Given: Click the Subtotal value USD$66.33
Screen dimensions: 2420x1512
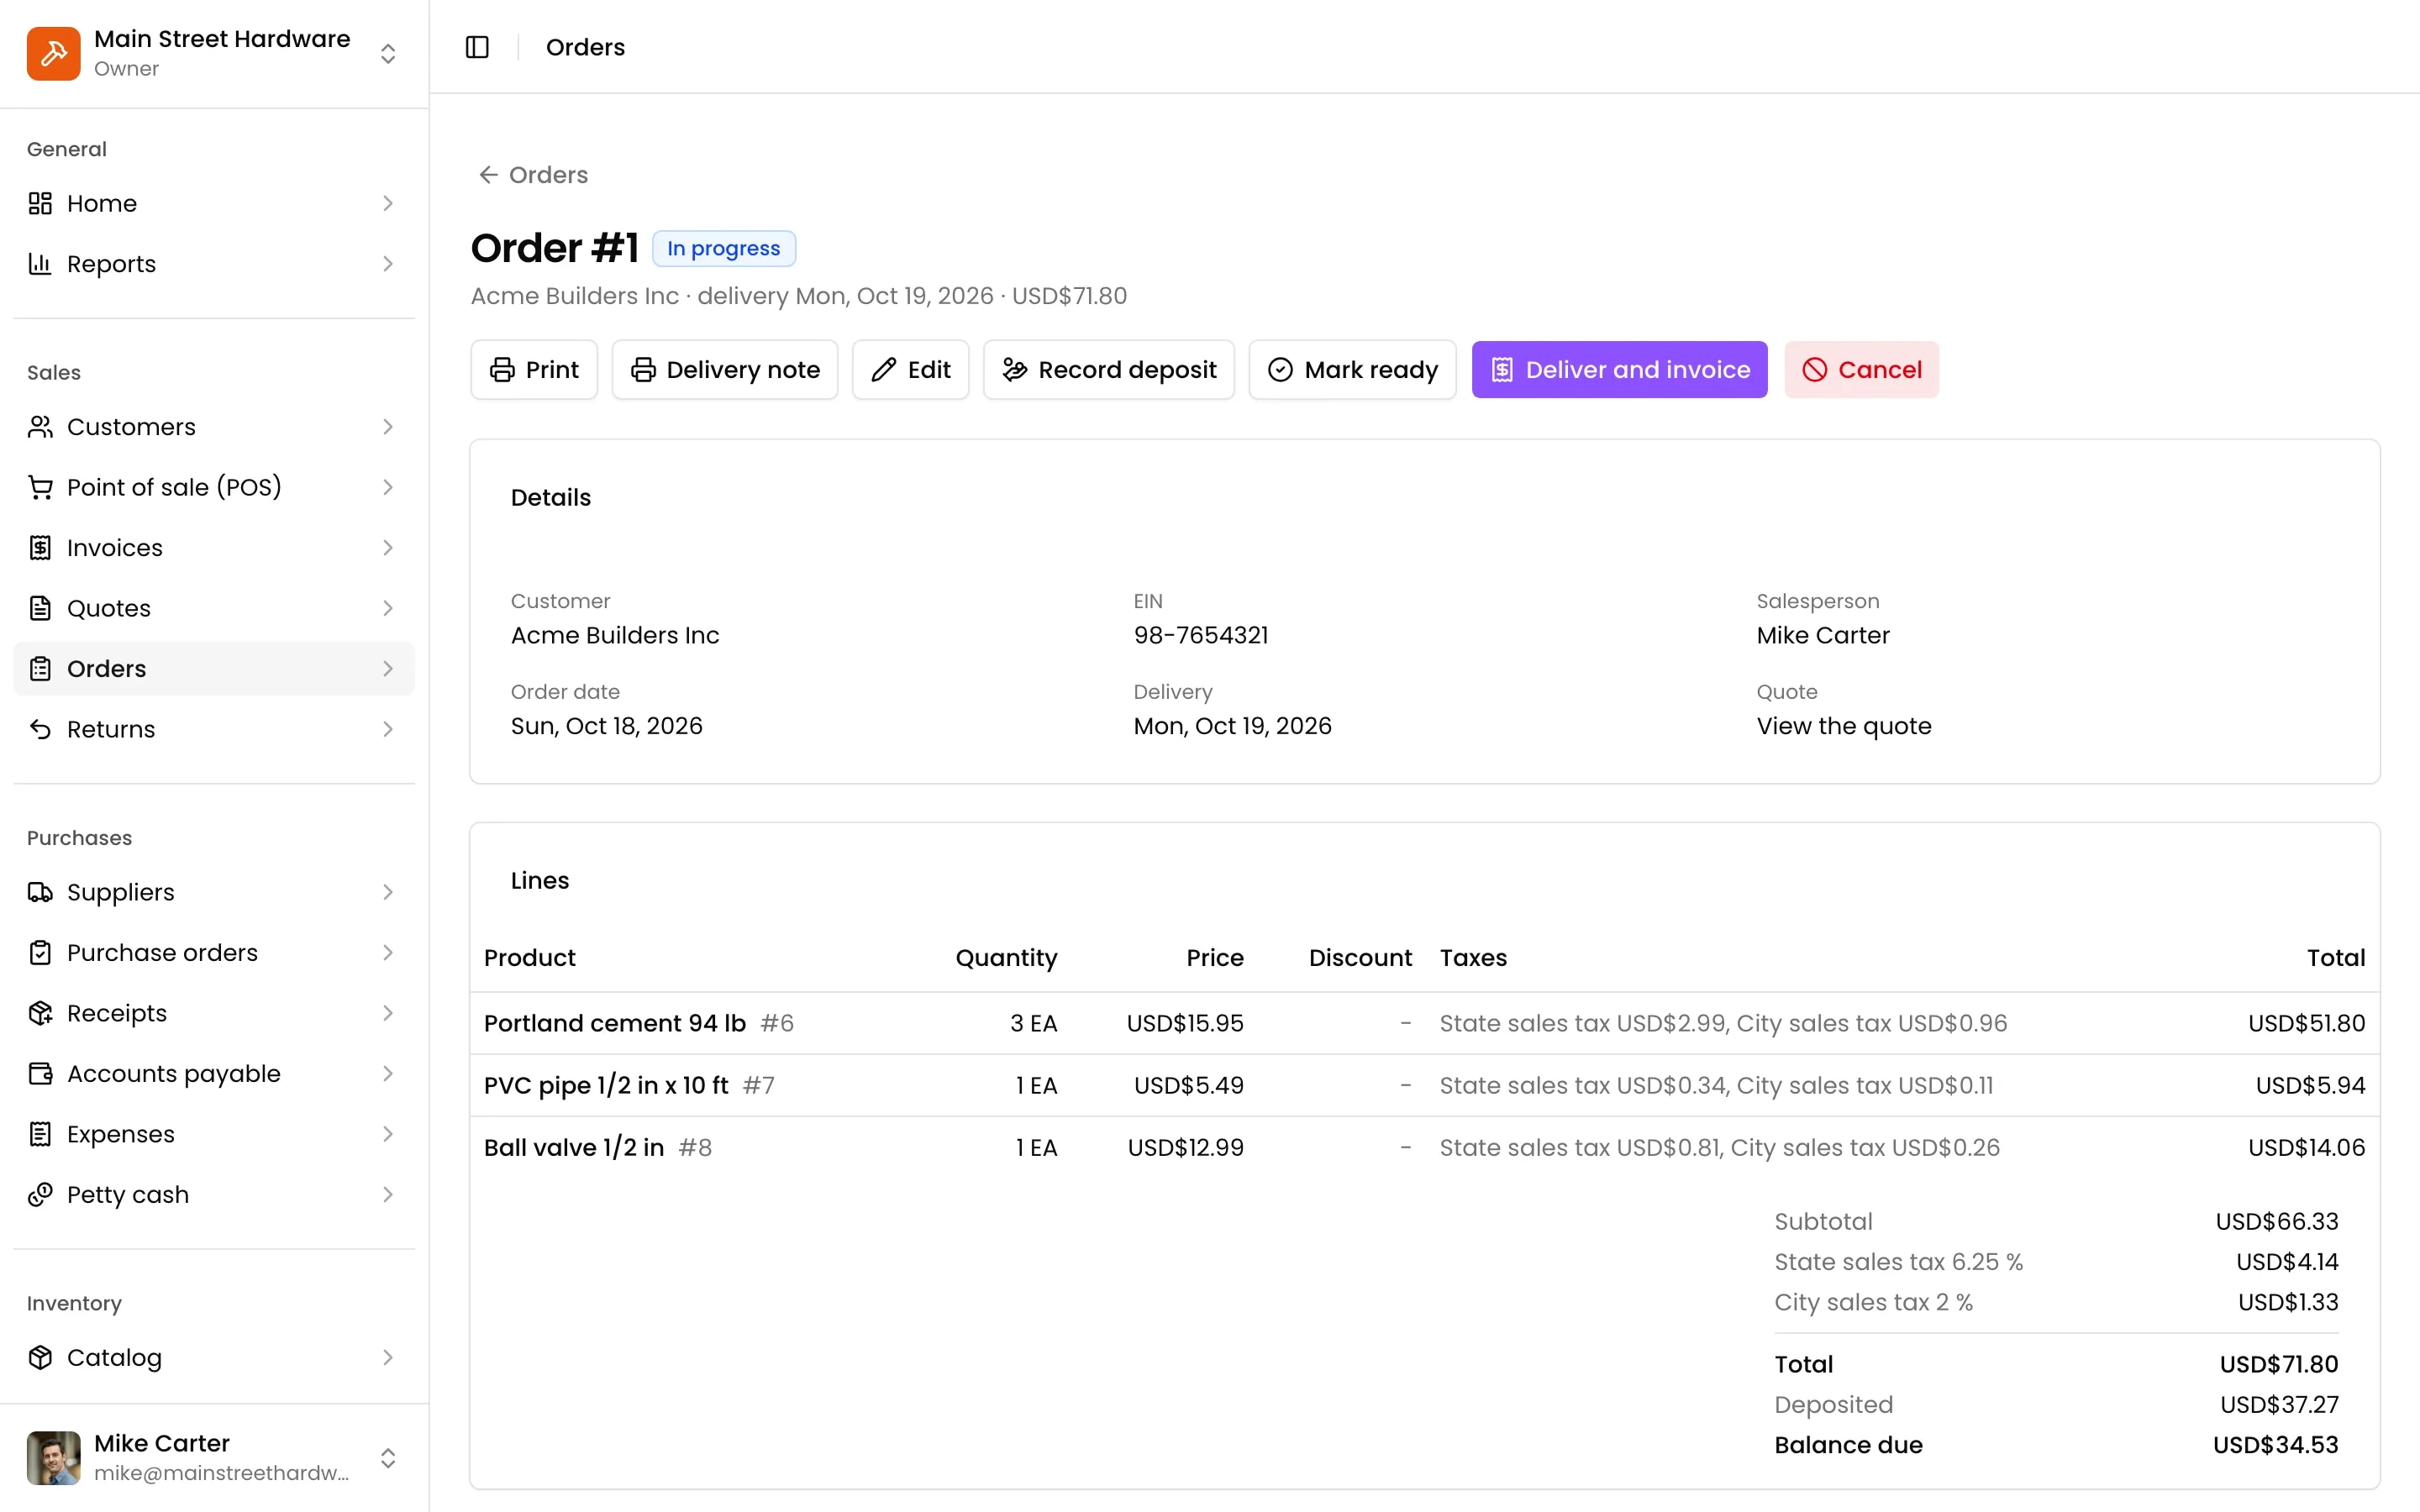Looking at the screenshot, I should pyautogui.click(x=2276, y=1221).
